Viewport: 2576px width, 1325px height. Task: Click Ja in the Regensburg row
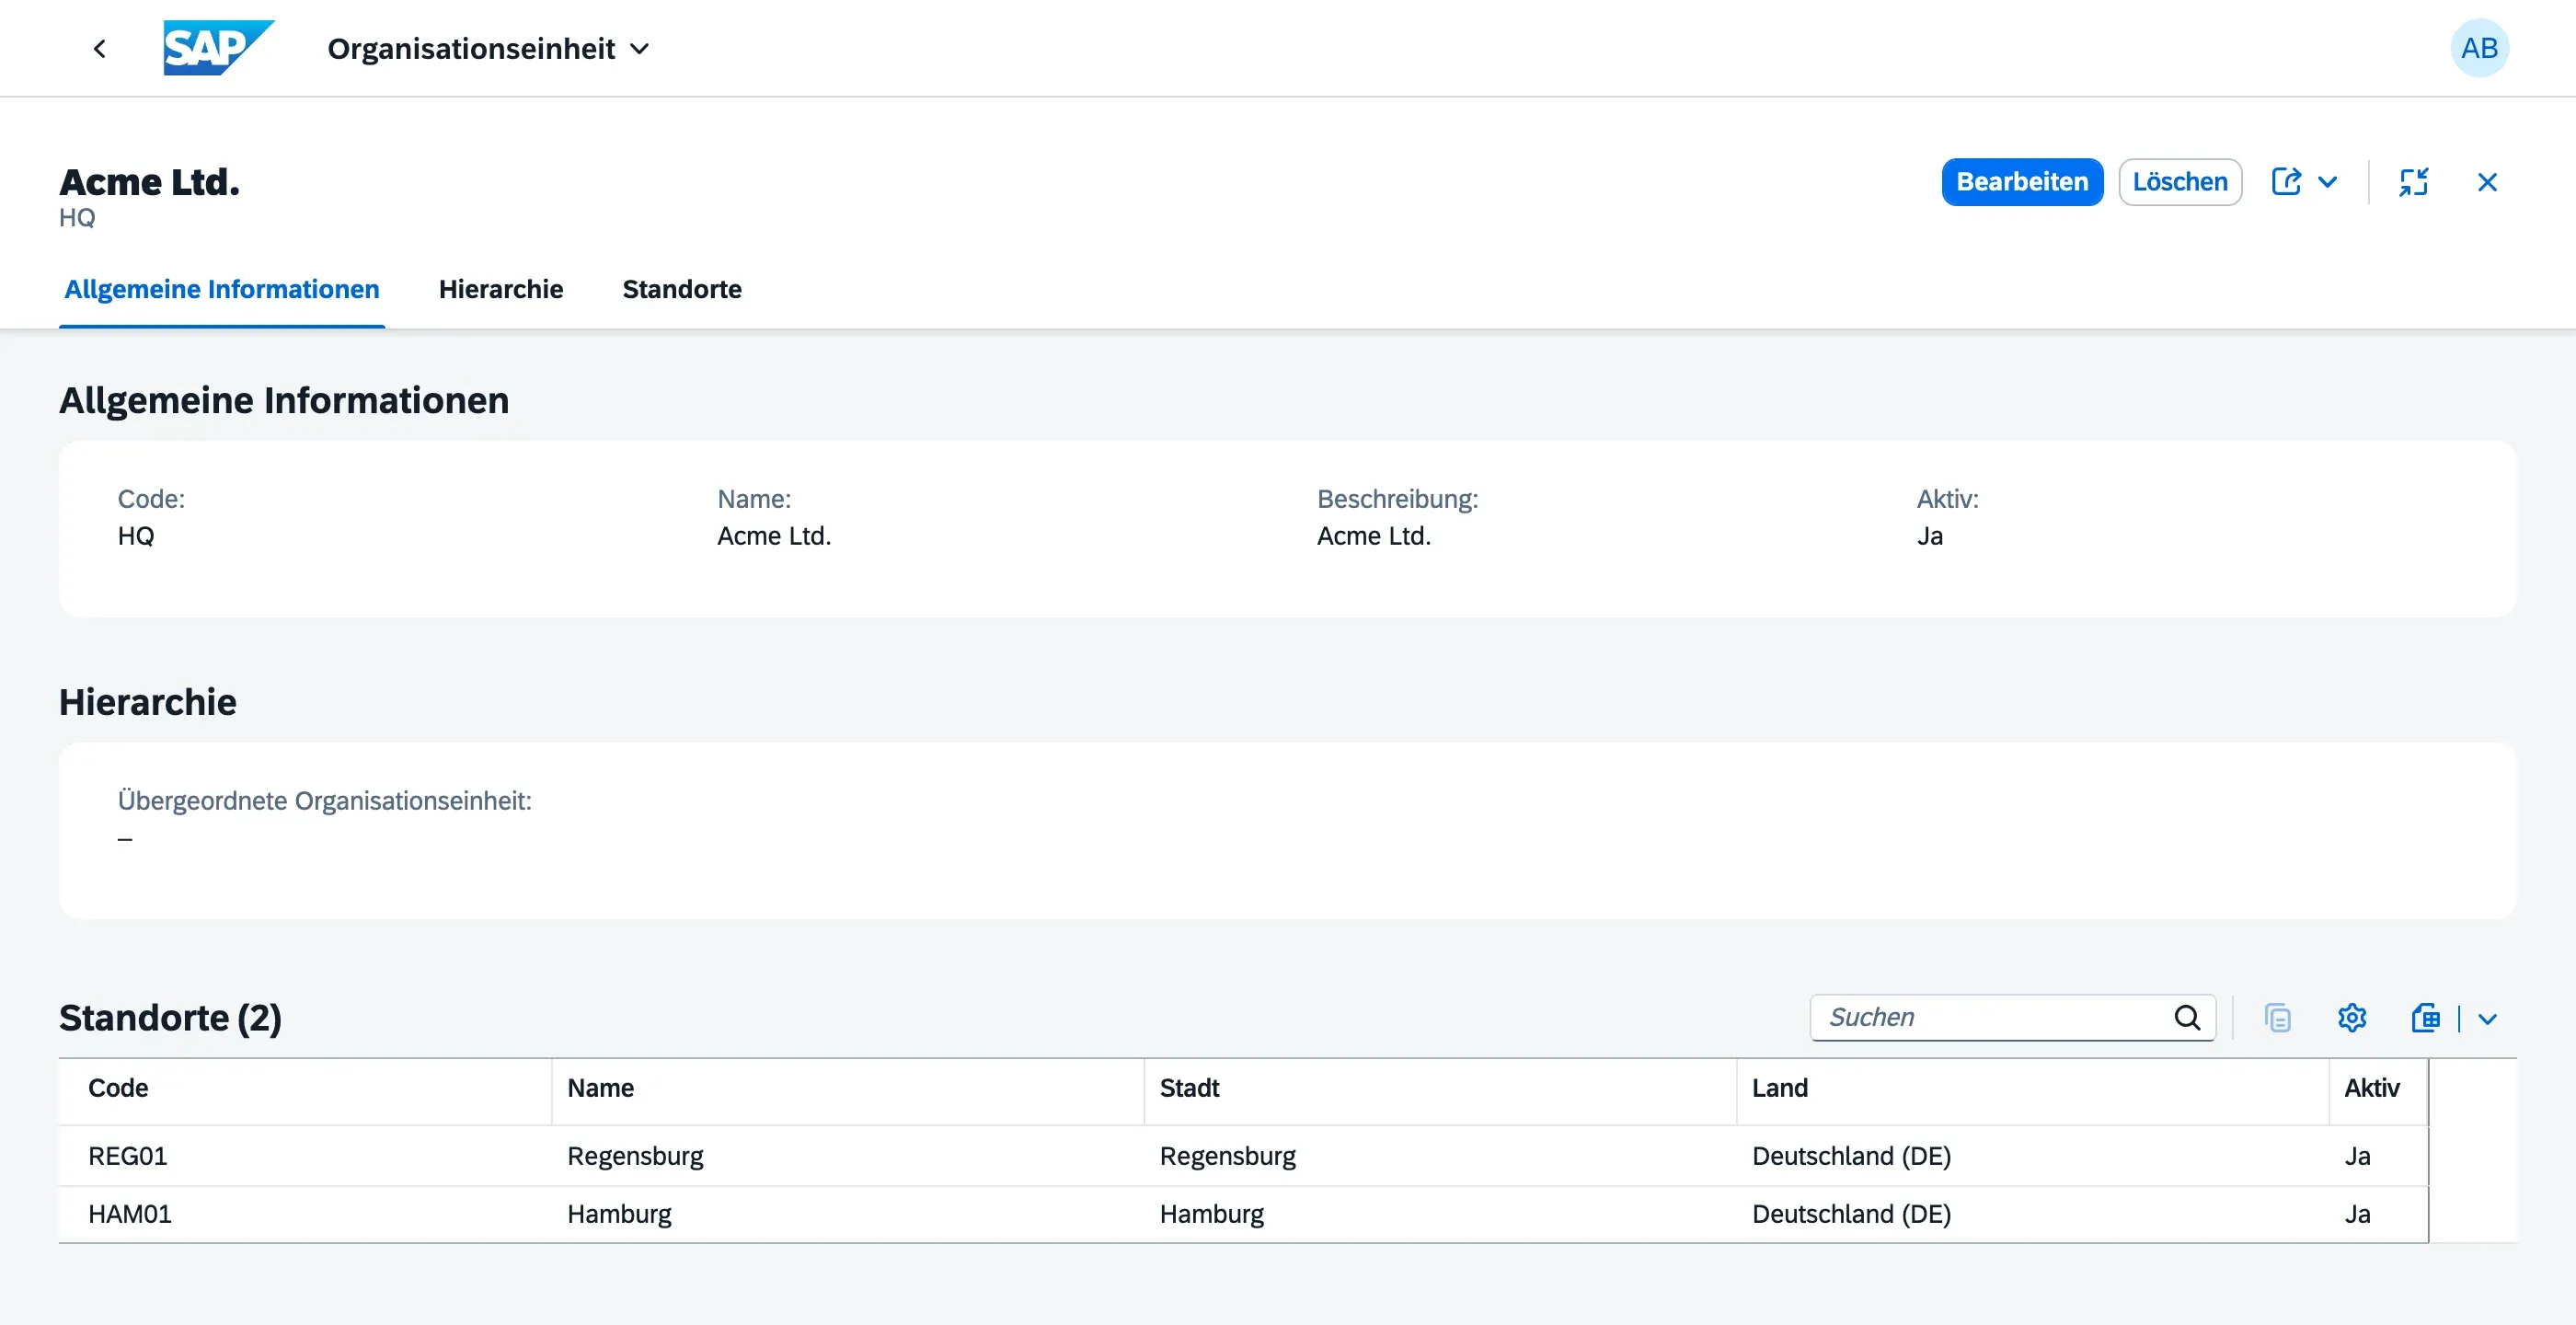[2357, 1156]
